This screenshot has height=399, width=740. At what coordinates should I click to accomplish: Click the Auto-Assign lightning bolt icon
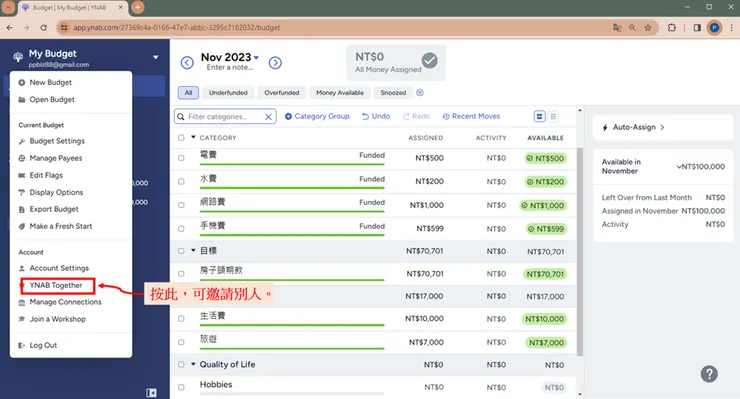pyautogui.click(x=605, y=127)
